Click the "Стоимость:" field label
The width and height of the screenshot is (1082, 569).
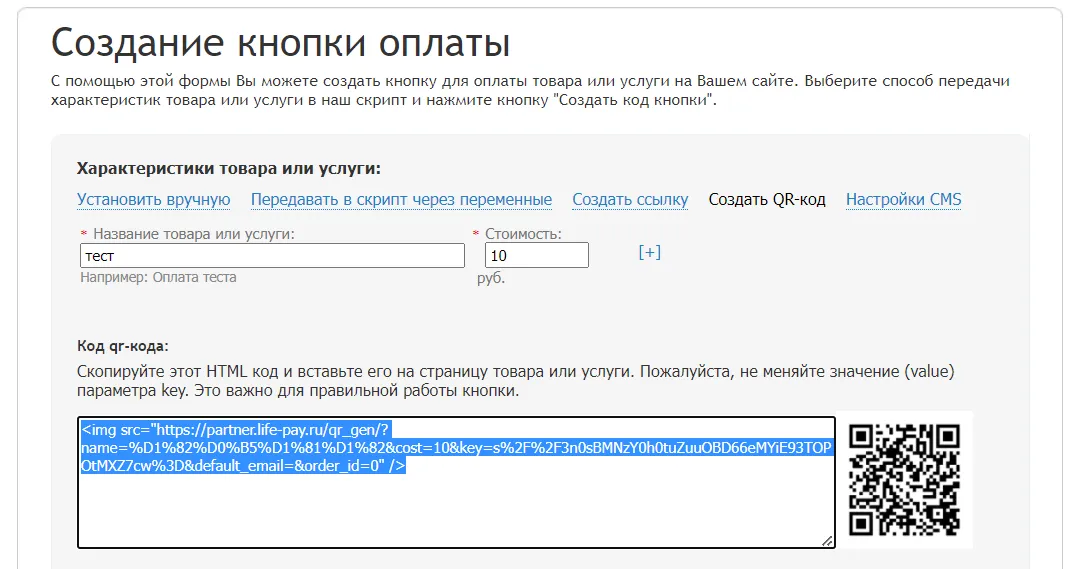523,234
